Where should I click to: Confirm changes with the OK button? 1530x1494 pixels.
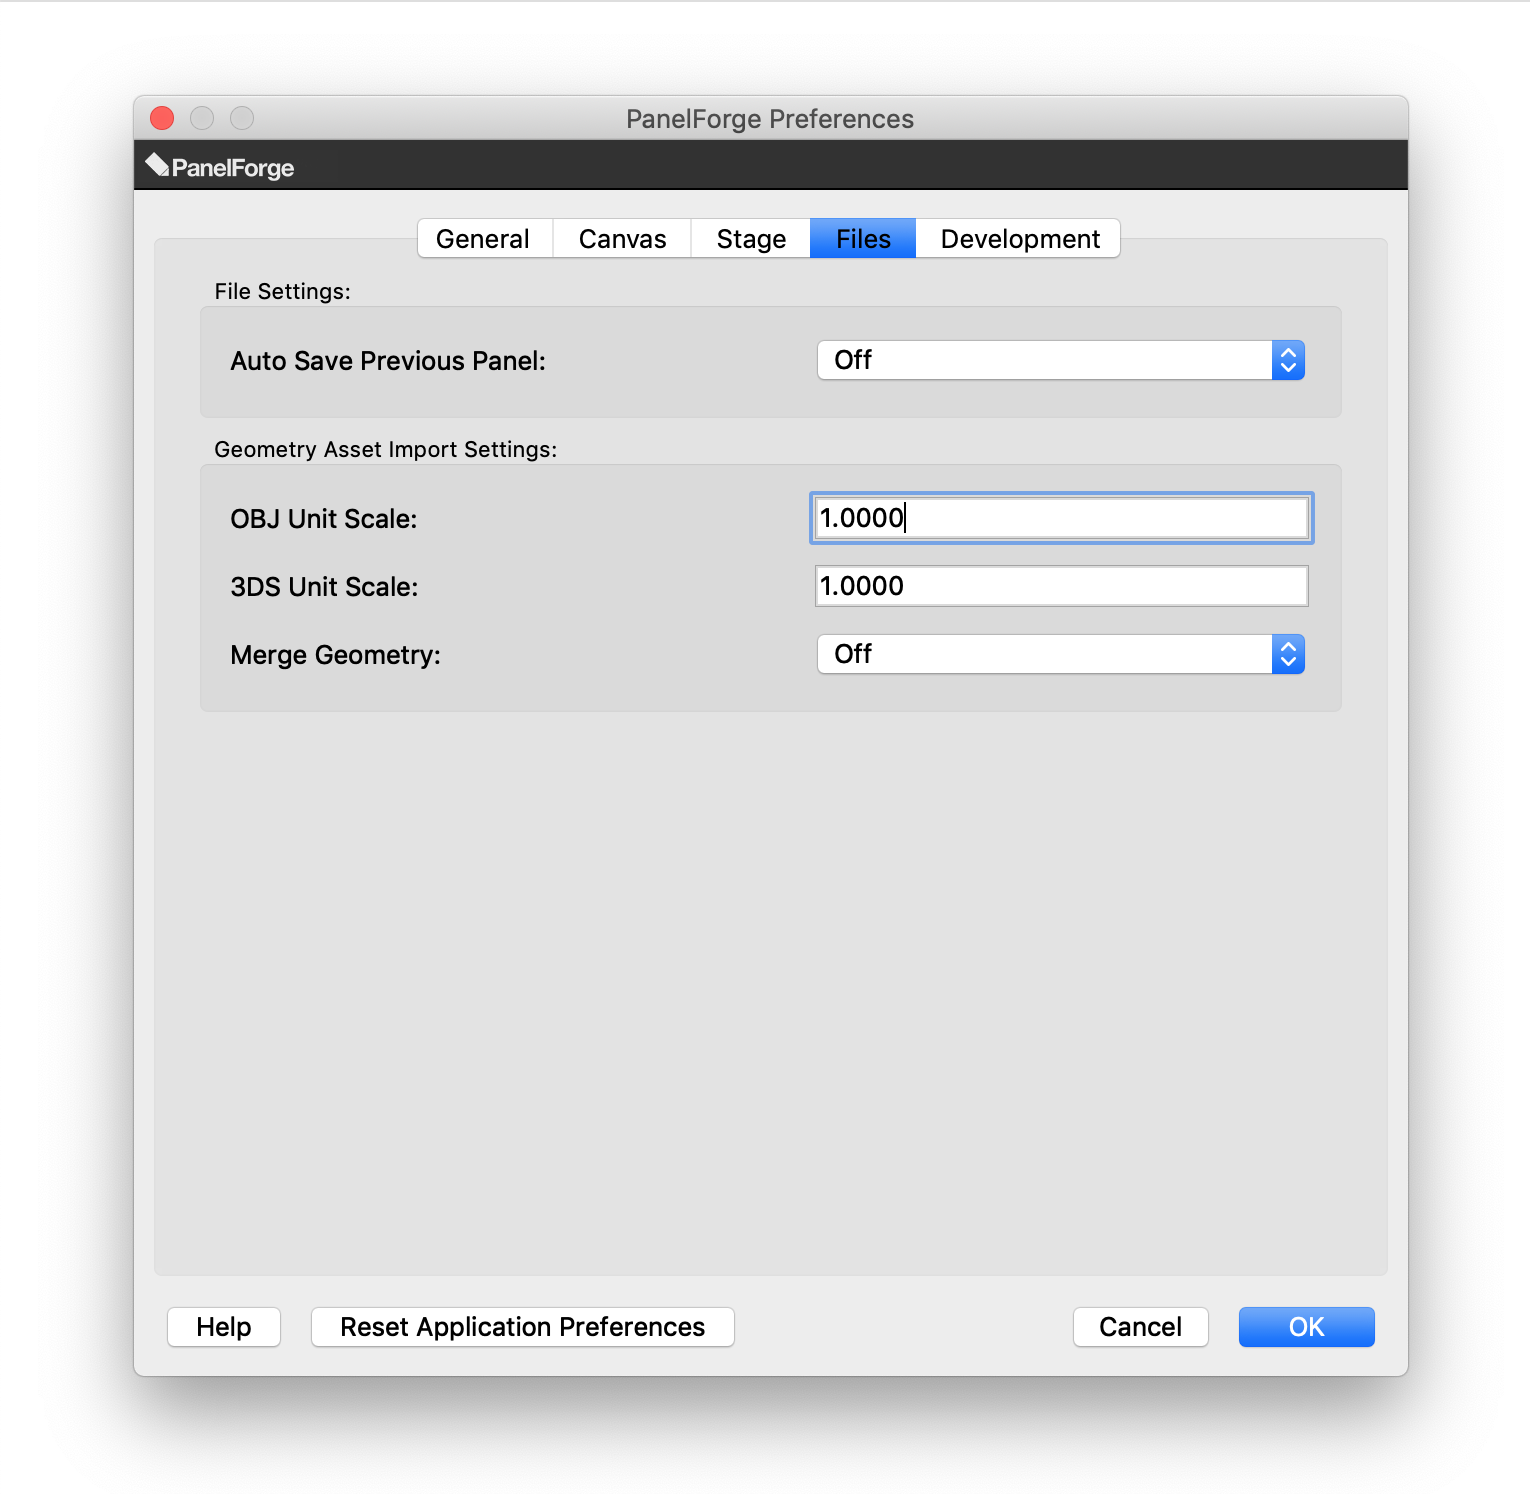(1306, 1327)
